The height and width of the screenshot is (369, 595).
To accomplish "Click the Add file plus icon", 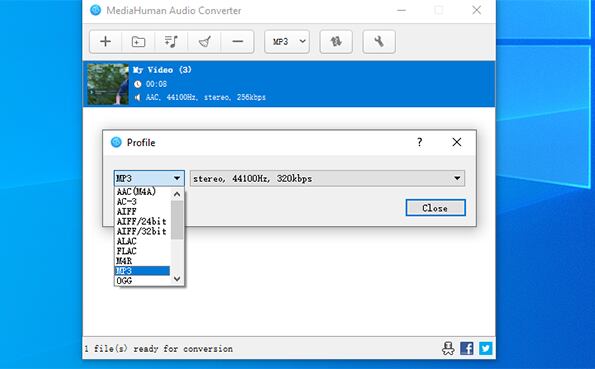I will coord(105,41).
